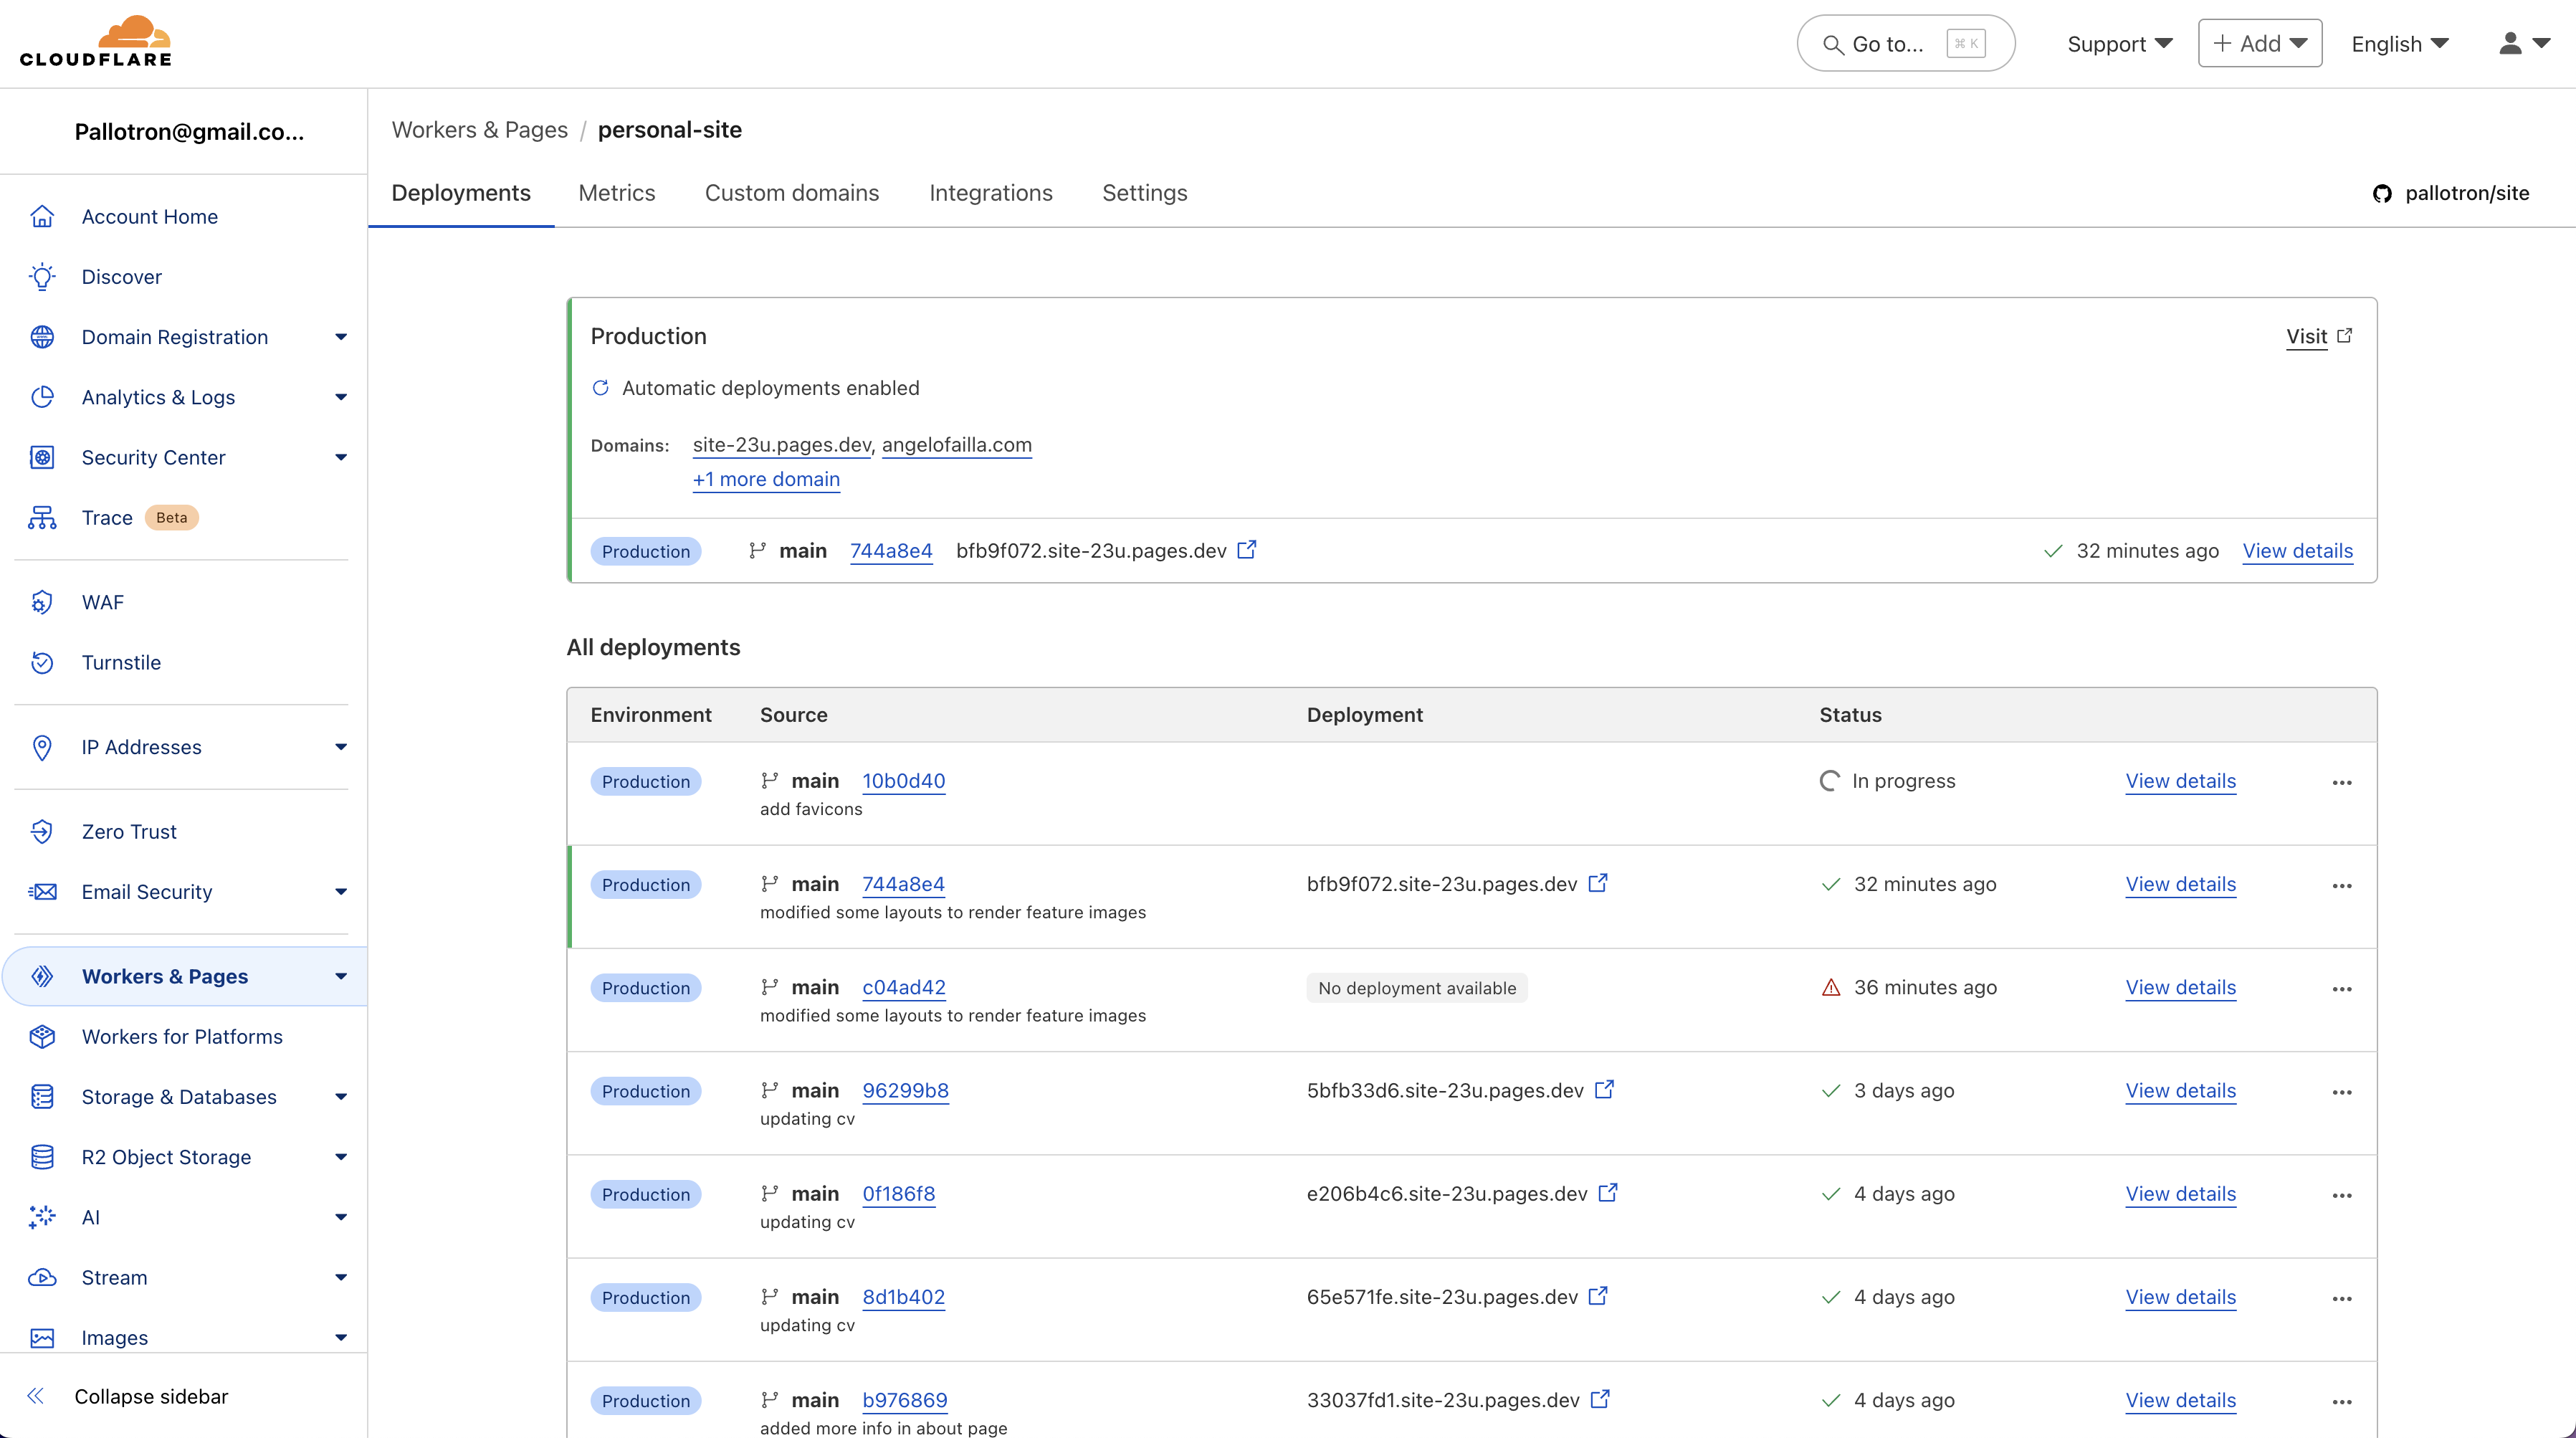Screen dimensions: 2576x1438
Task: Open Account Home from the sidebar
Action: [x=150, y=216]
